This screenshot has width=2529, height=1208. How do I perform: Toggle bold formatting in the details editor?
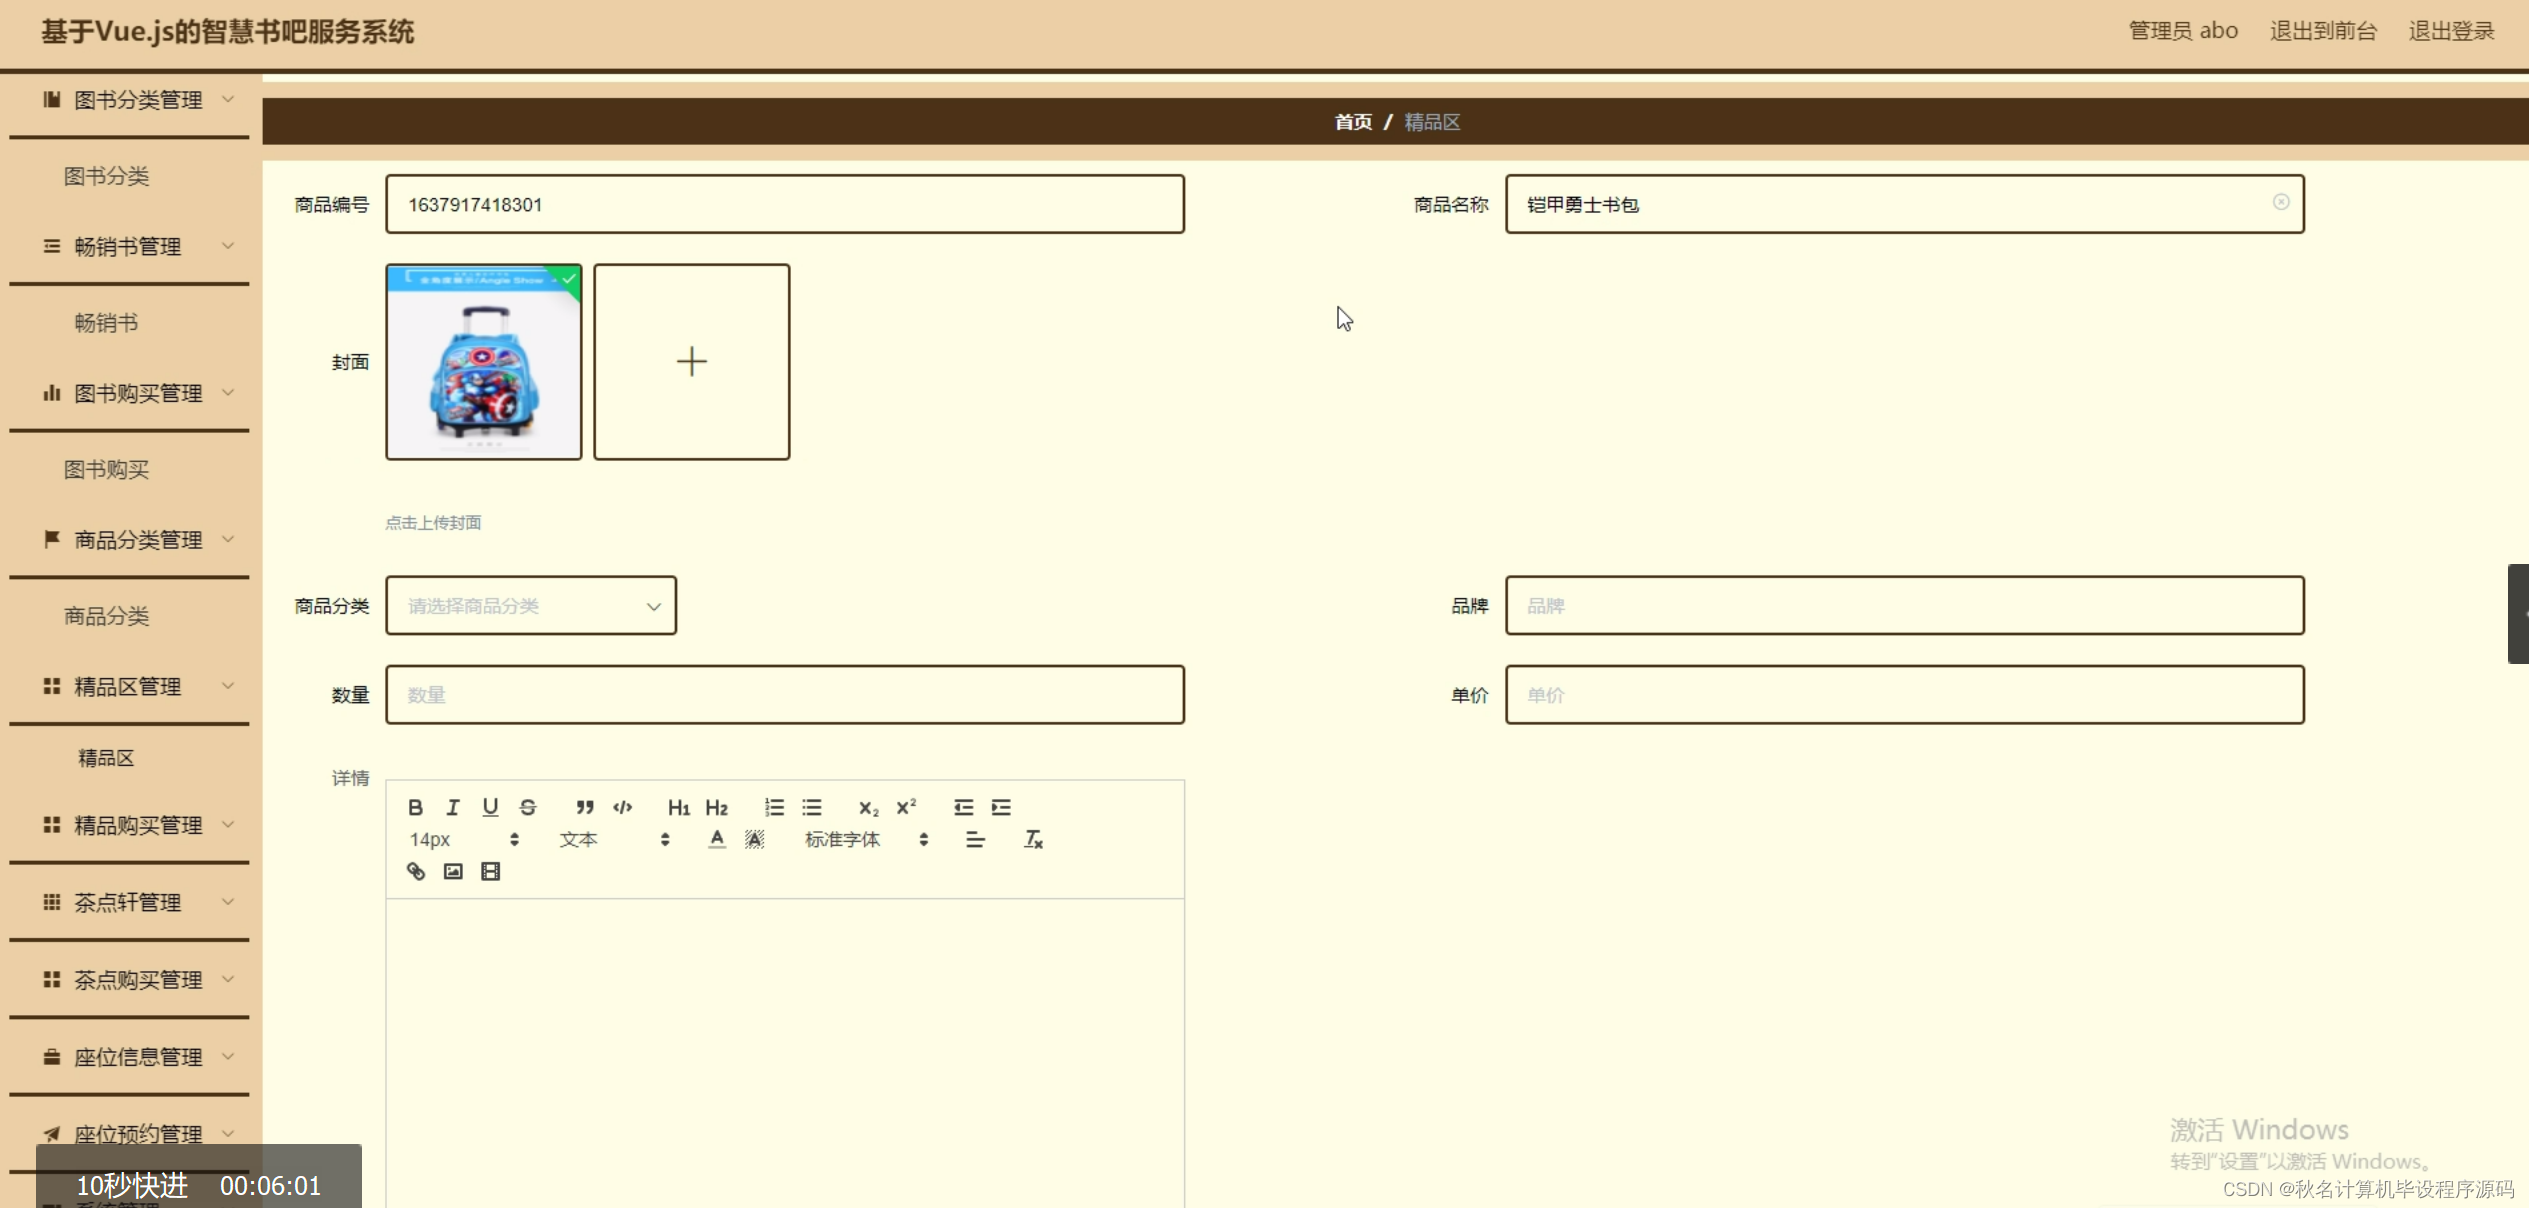pyautogui.click(x=416, y=807)
